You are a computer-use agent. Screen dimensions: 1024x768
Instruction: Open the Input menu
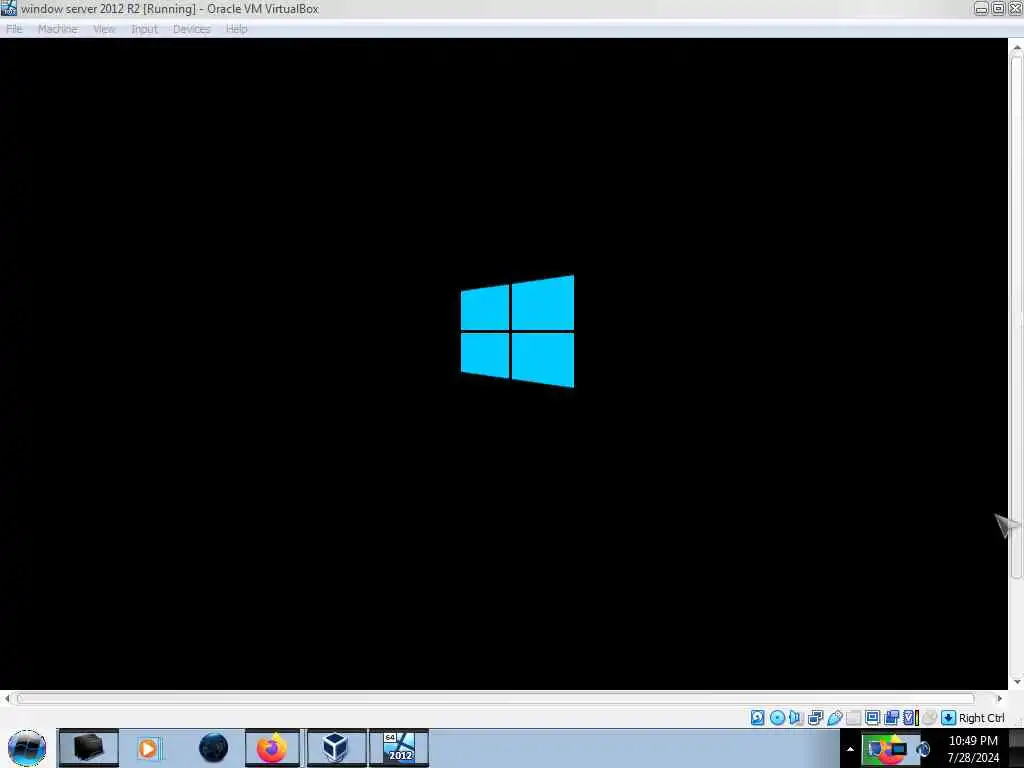144,29
